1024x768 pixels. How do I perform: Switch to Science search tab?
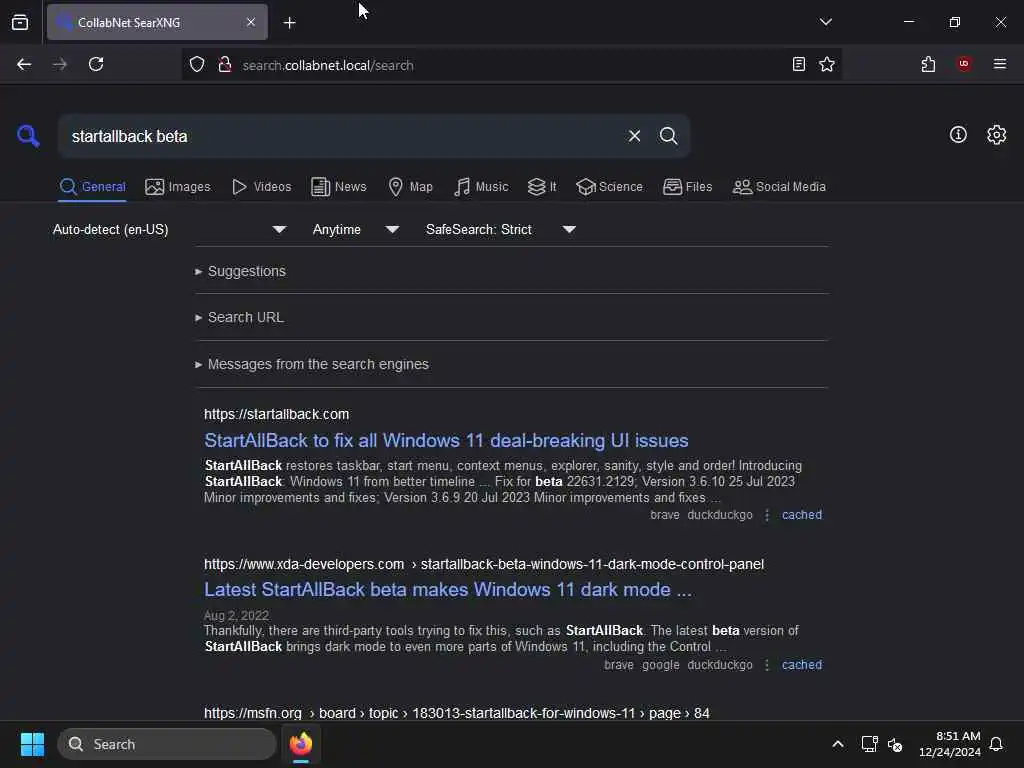pos(609,187)
